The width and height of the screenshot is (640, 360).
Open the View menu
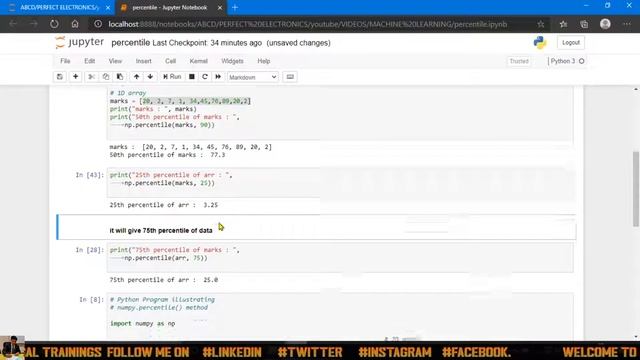115,61
